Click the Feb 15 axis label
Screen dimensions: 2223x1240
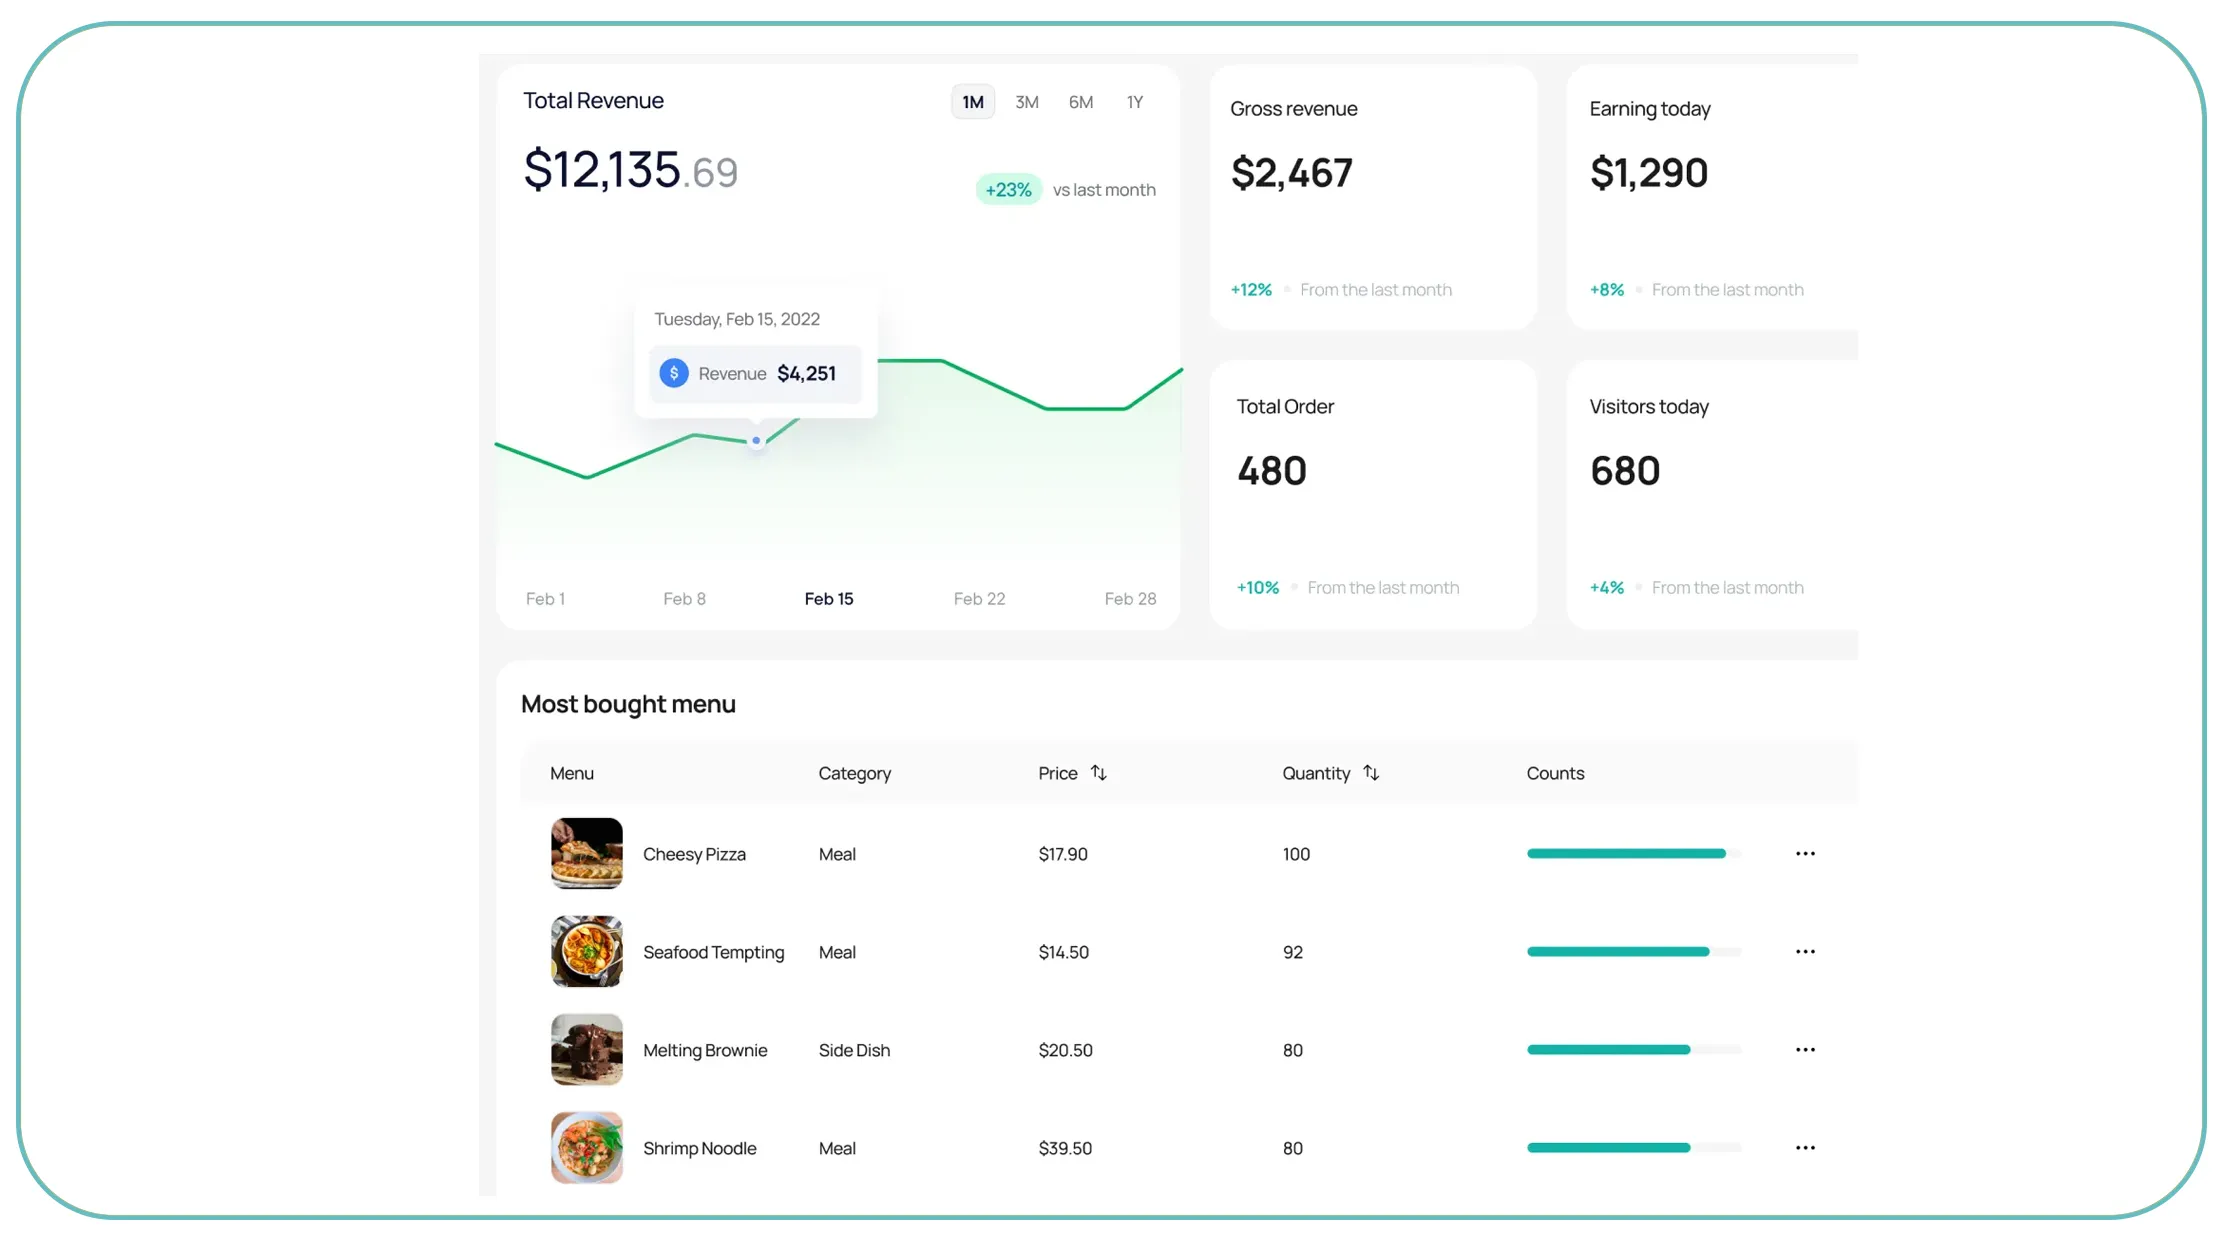[x=829, y=599]
